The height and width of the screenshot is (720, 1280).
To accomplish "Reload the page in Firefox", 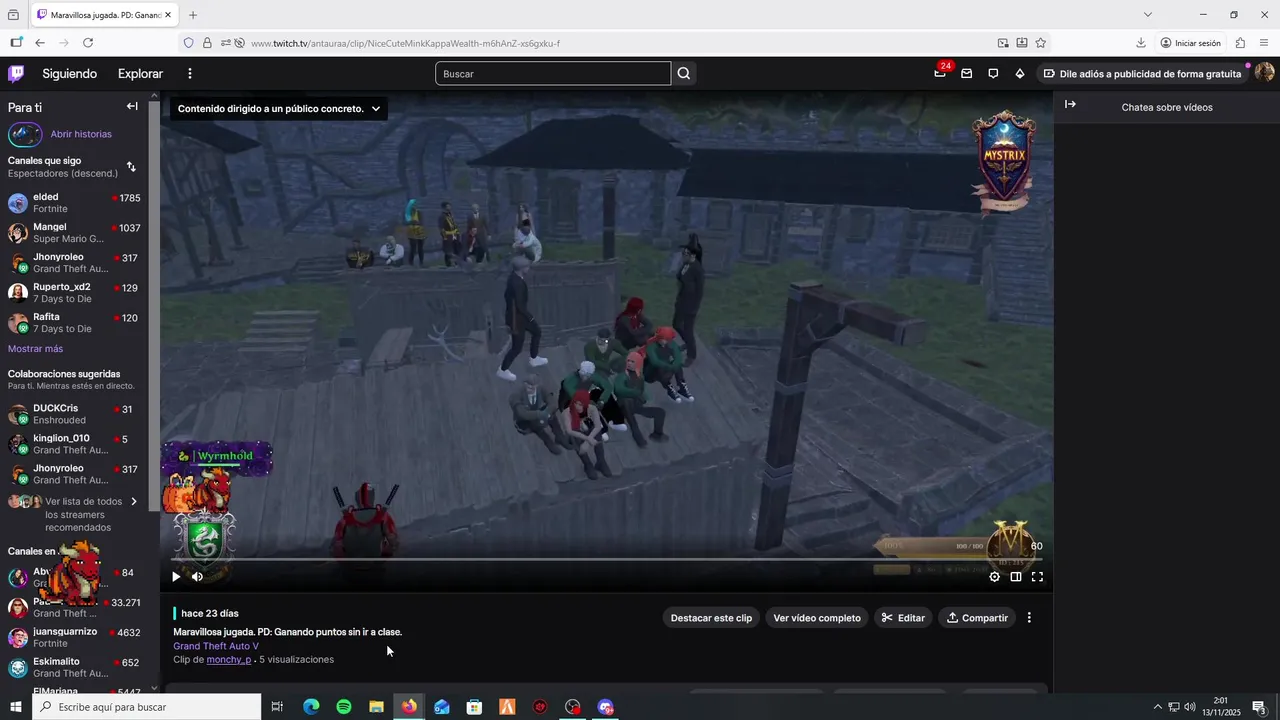I will (x=88, y=43).
